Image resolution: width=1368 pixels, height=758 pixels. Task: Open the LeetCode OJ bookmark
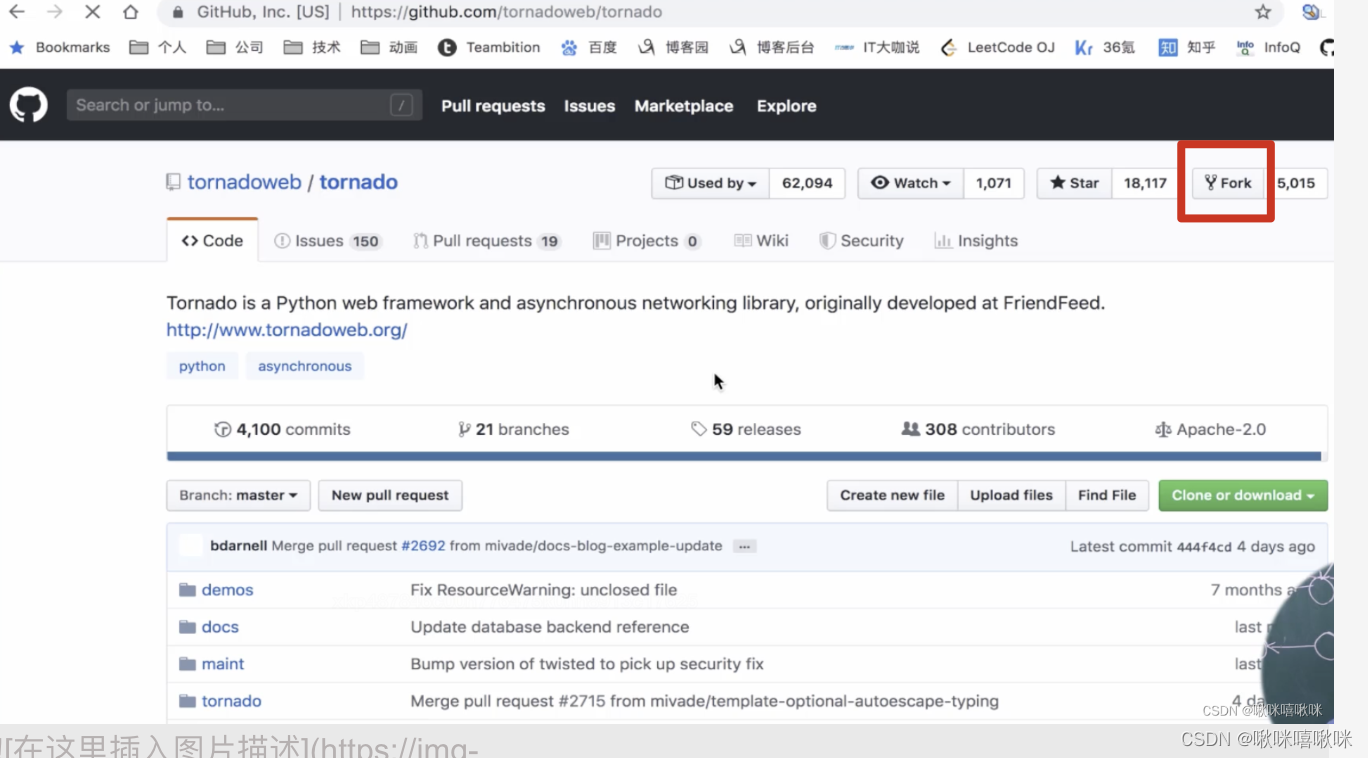(997, 47)
